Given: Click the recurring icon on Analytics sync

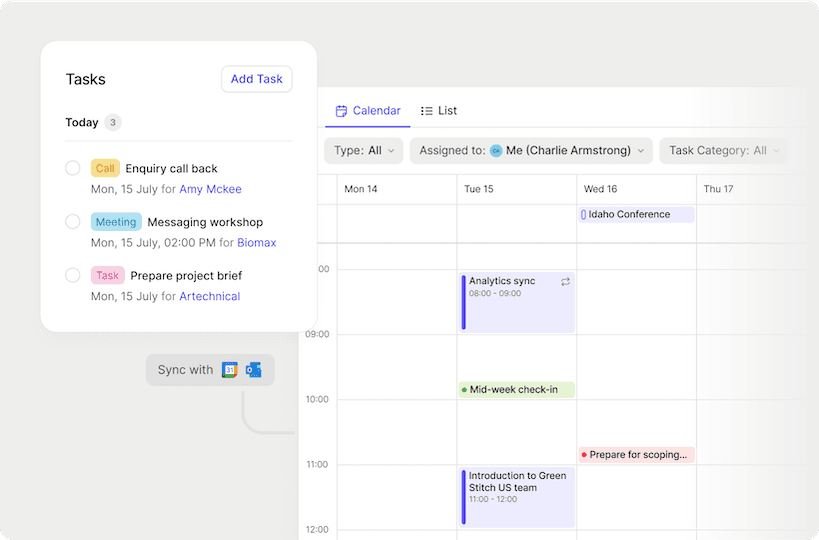Looking at the screenshot, I should coord(565,282).
